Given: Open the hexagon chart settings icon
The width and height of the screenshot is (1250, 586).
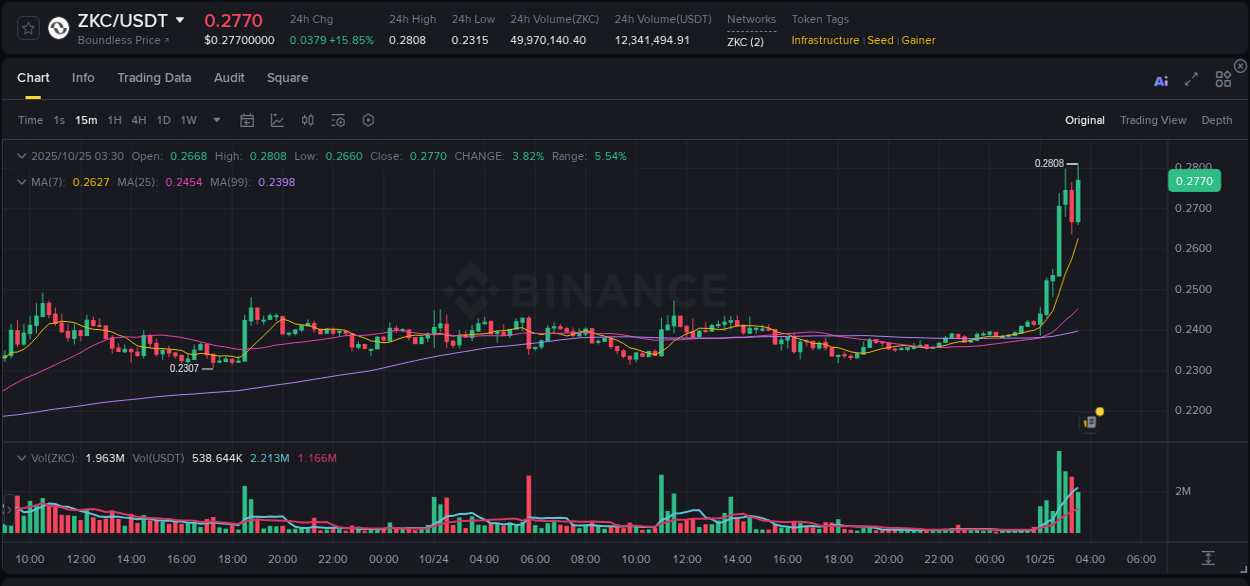Looking at the screenshot, I should click(368, 120).
